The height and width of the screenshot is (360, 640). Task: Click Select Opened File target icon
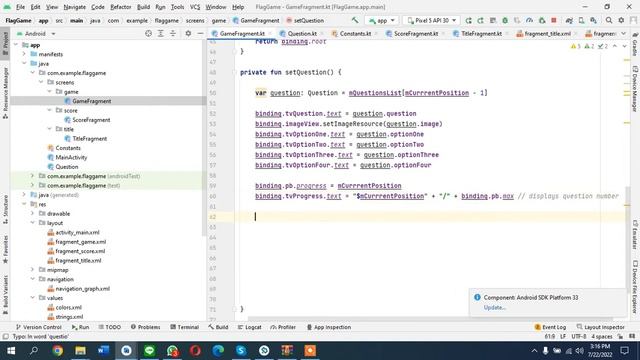[148, 33]
